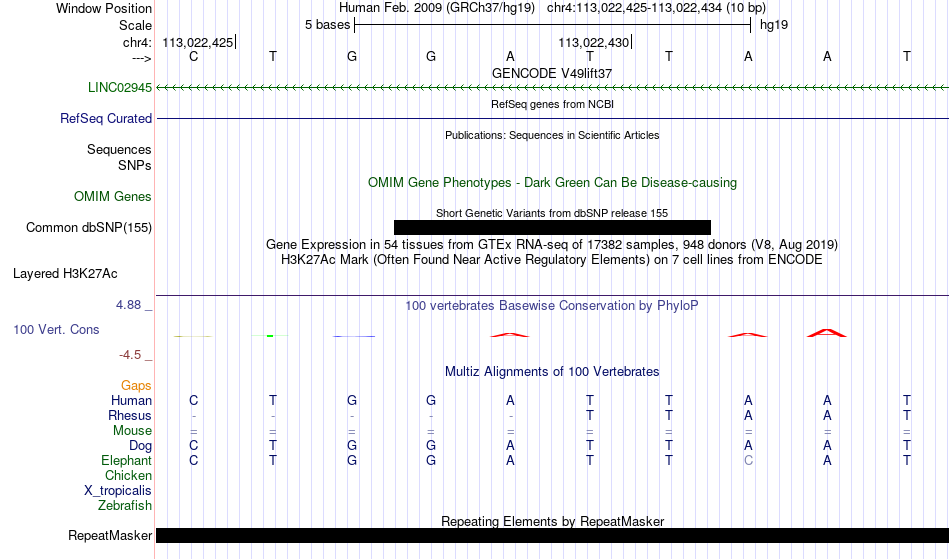Click the Human Feb. 2009 (GRCh37/hg19) header

pos(437,8)
